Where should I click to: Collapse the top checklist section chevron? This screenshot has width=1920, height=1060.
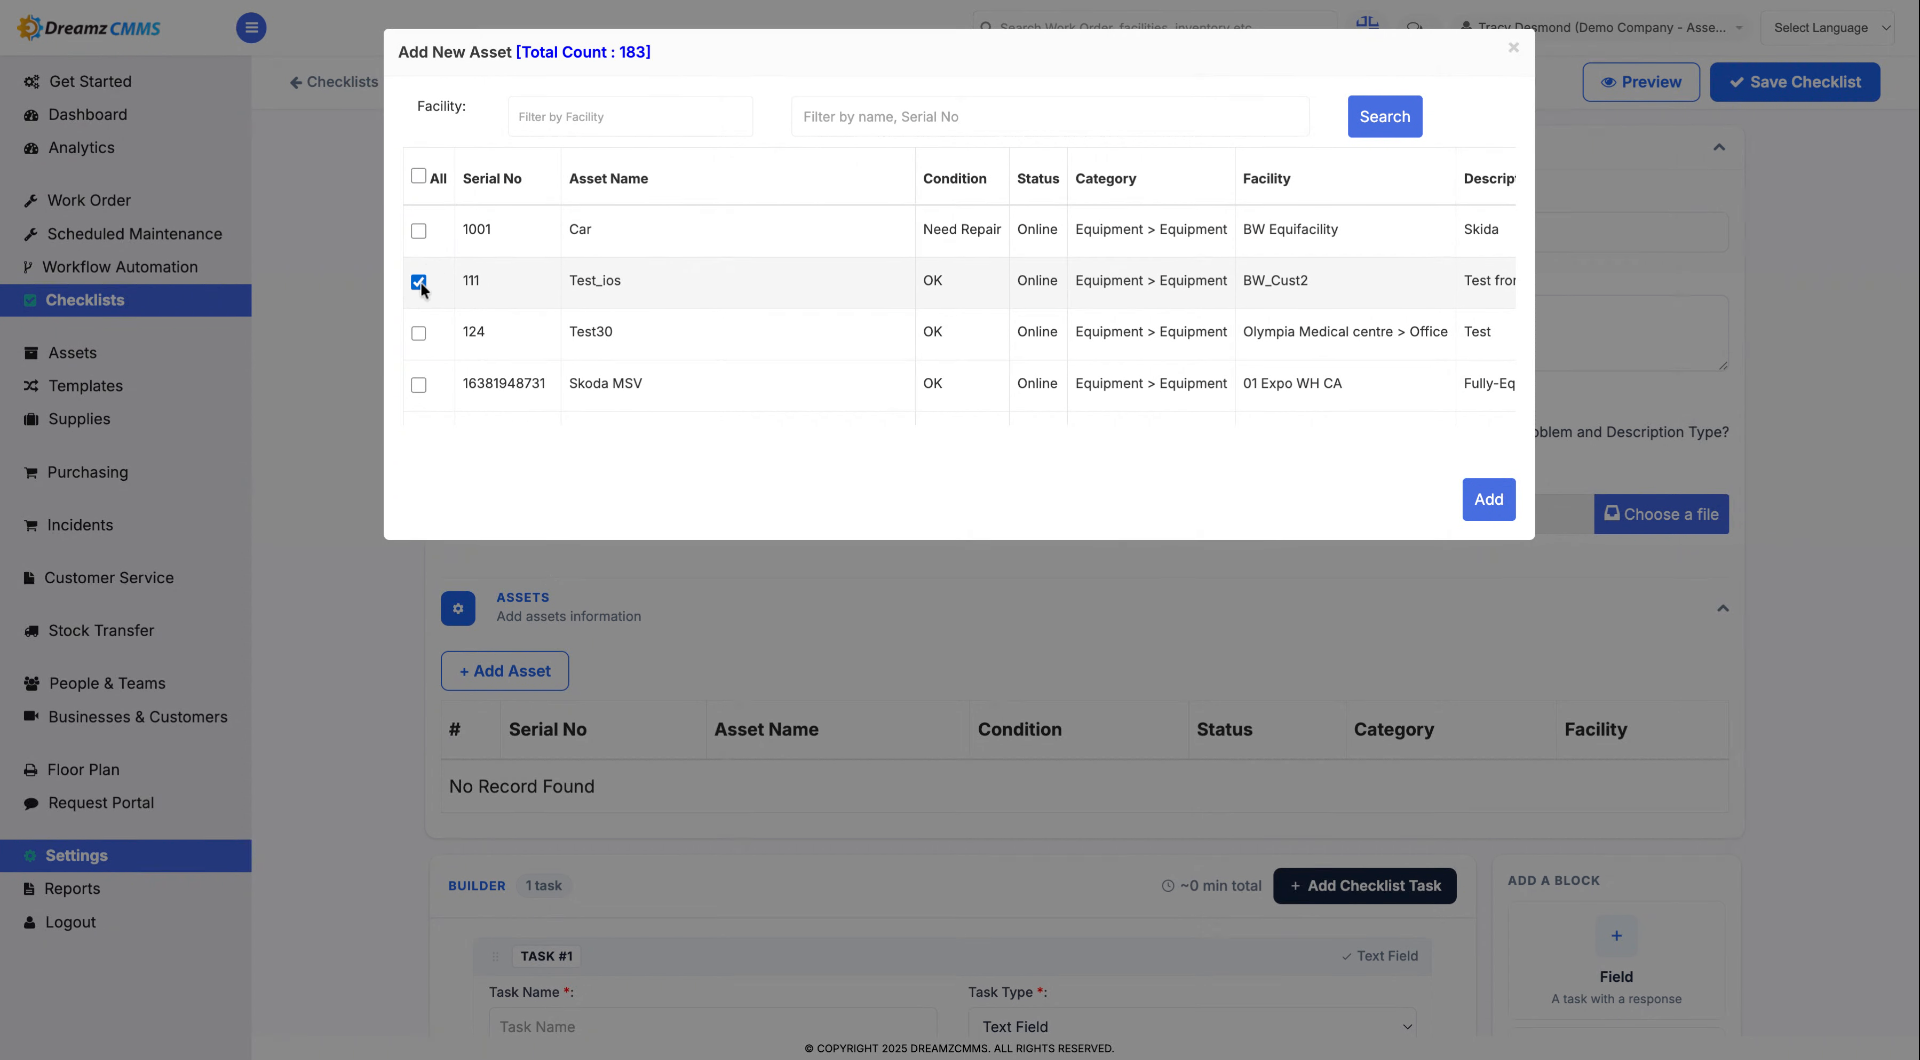coord(1719,147)
